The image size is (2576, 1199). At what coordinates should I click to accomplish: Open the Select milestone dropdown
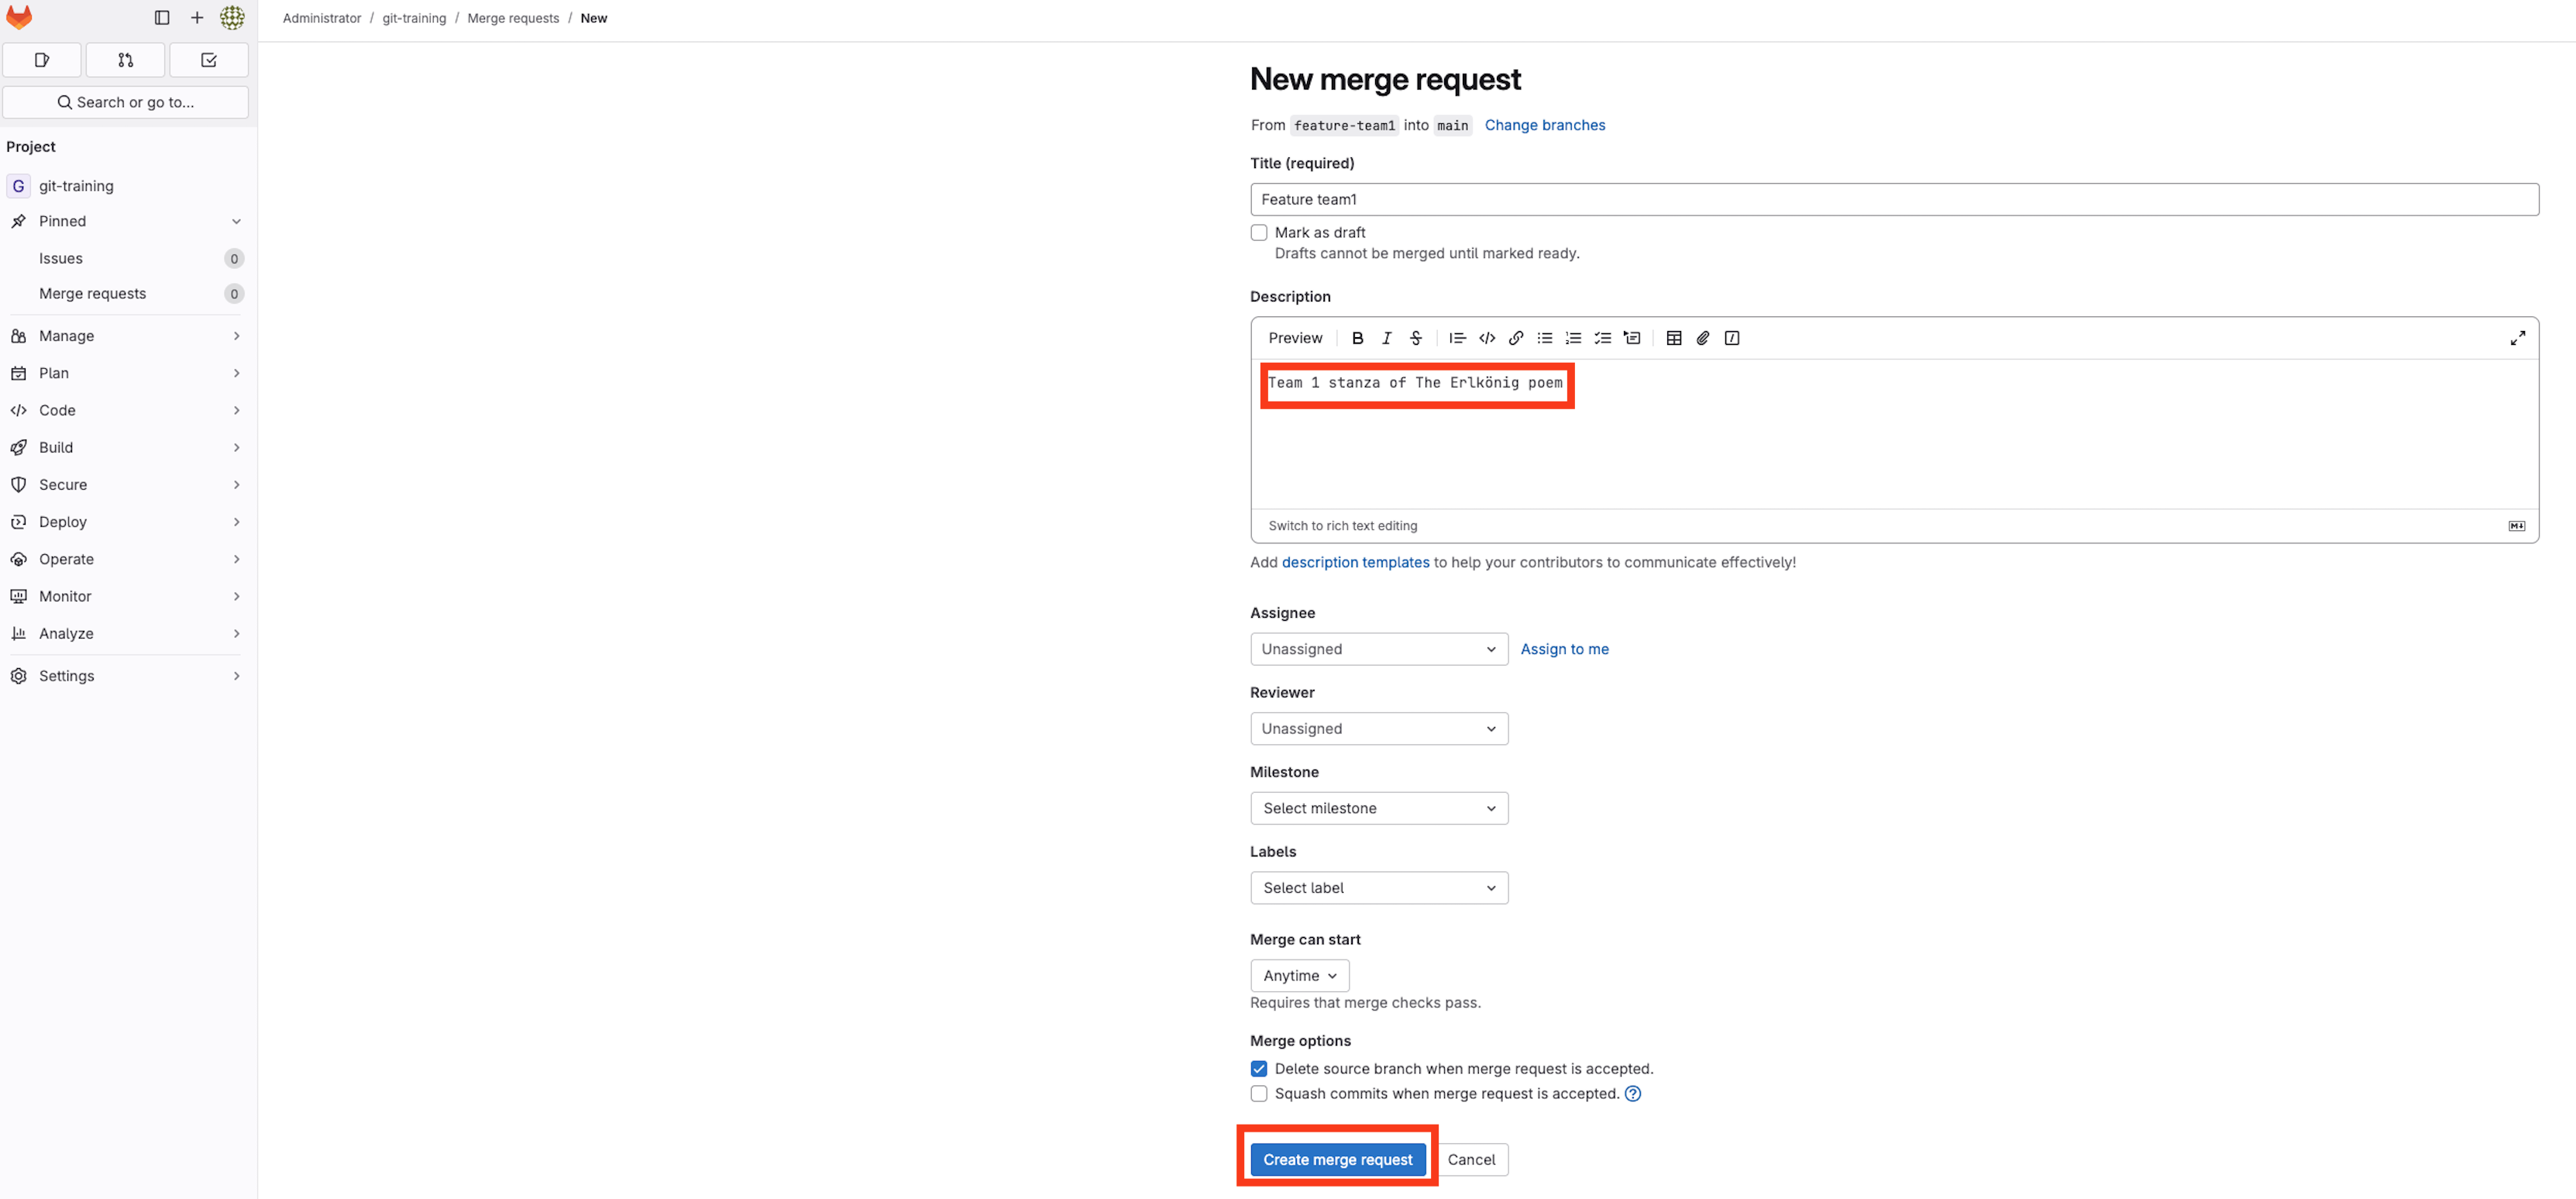[x=1378, y=808]
